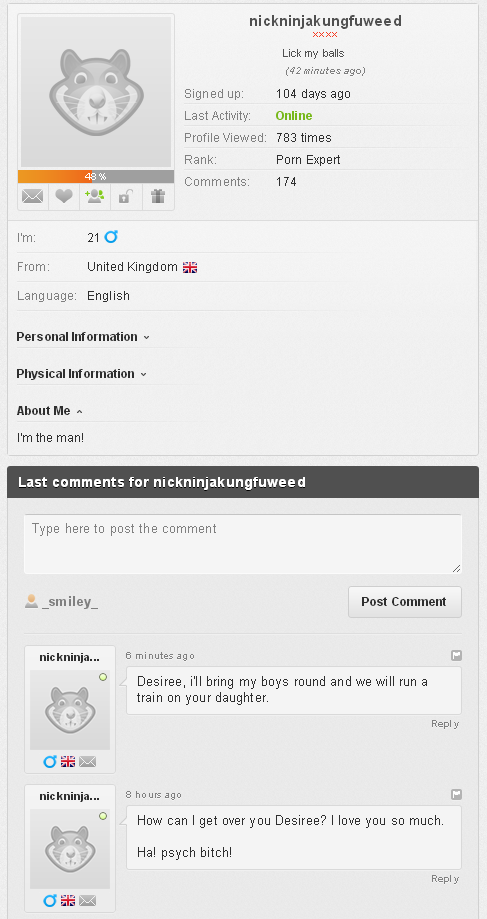
Task: Open first commenter's avatar thumbnail
Action: 70,710
